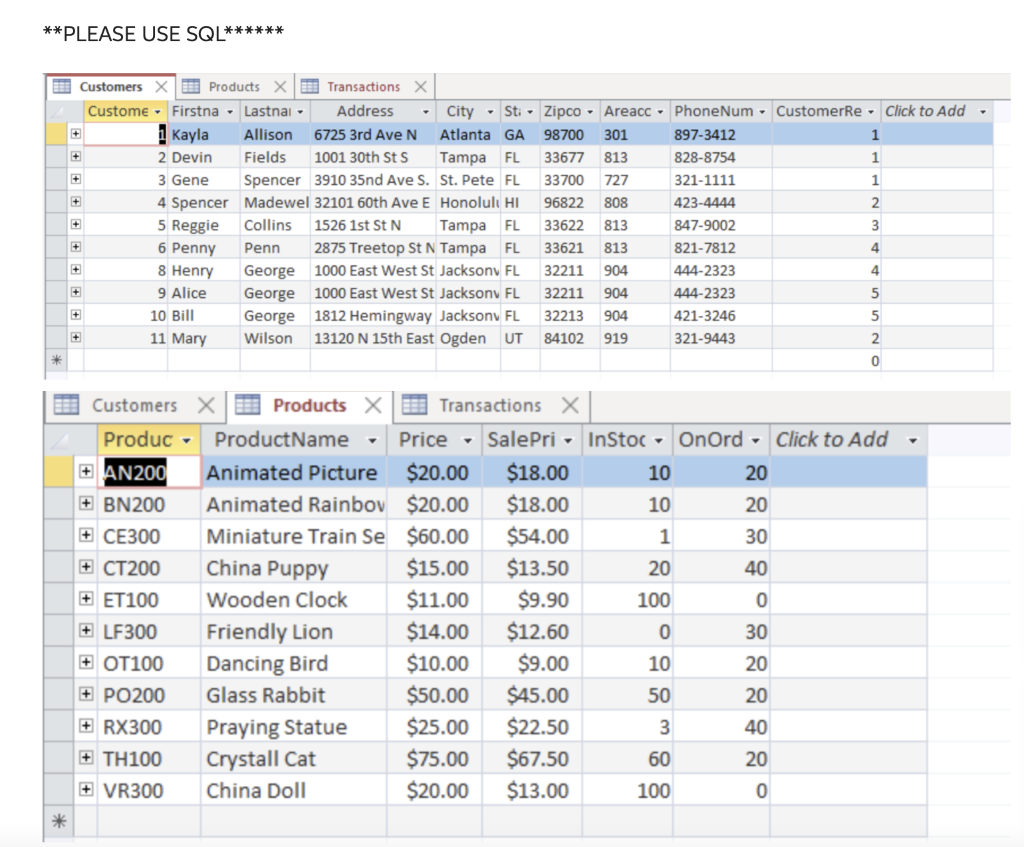Expand the Reggie Collins customer record

pos(76,225)
